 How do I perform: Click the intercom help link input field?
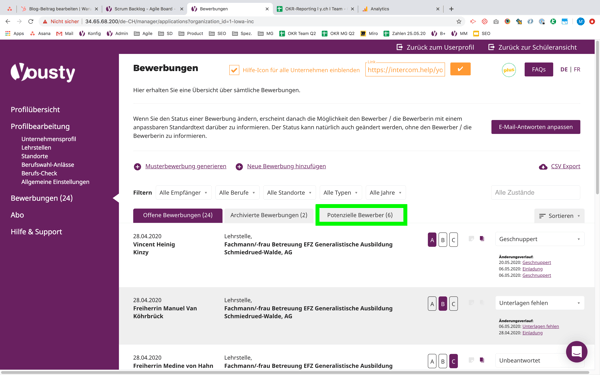[405, 70]
